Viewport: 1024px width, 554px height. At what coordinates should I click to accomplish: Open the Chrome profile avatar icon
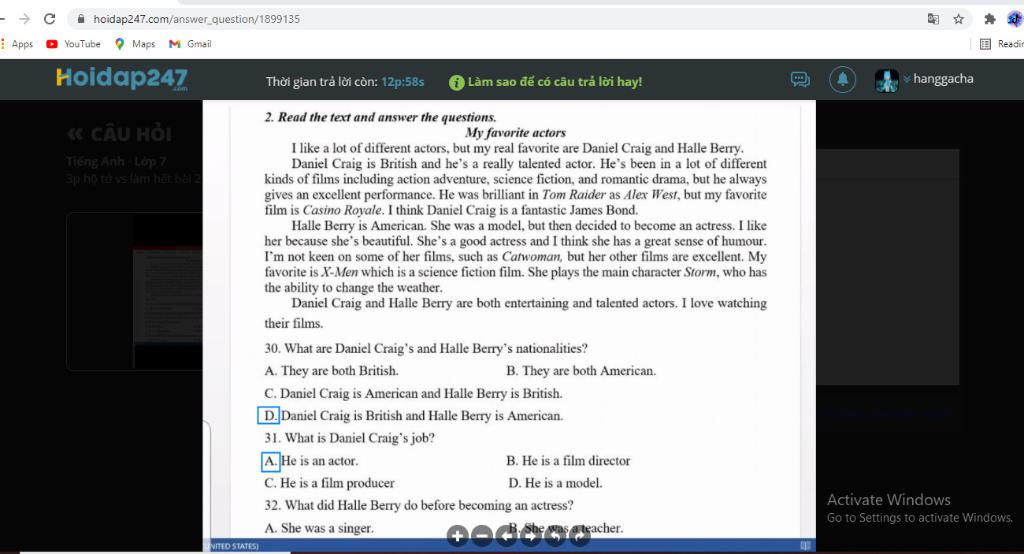tap(1014, 19)
